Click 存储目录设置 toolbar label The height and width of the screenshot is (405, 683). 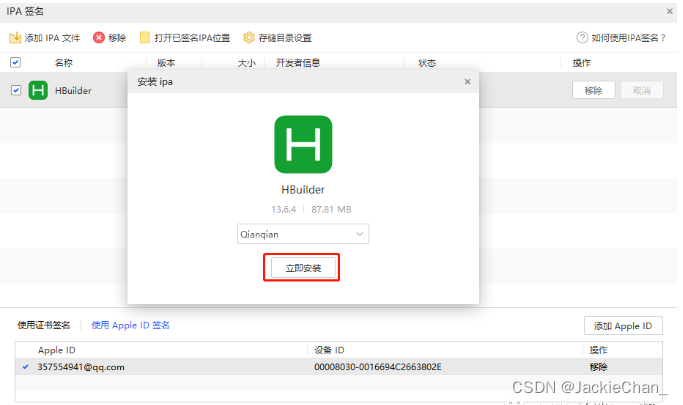(x=285, y=38)
